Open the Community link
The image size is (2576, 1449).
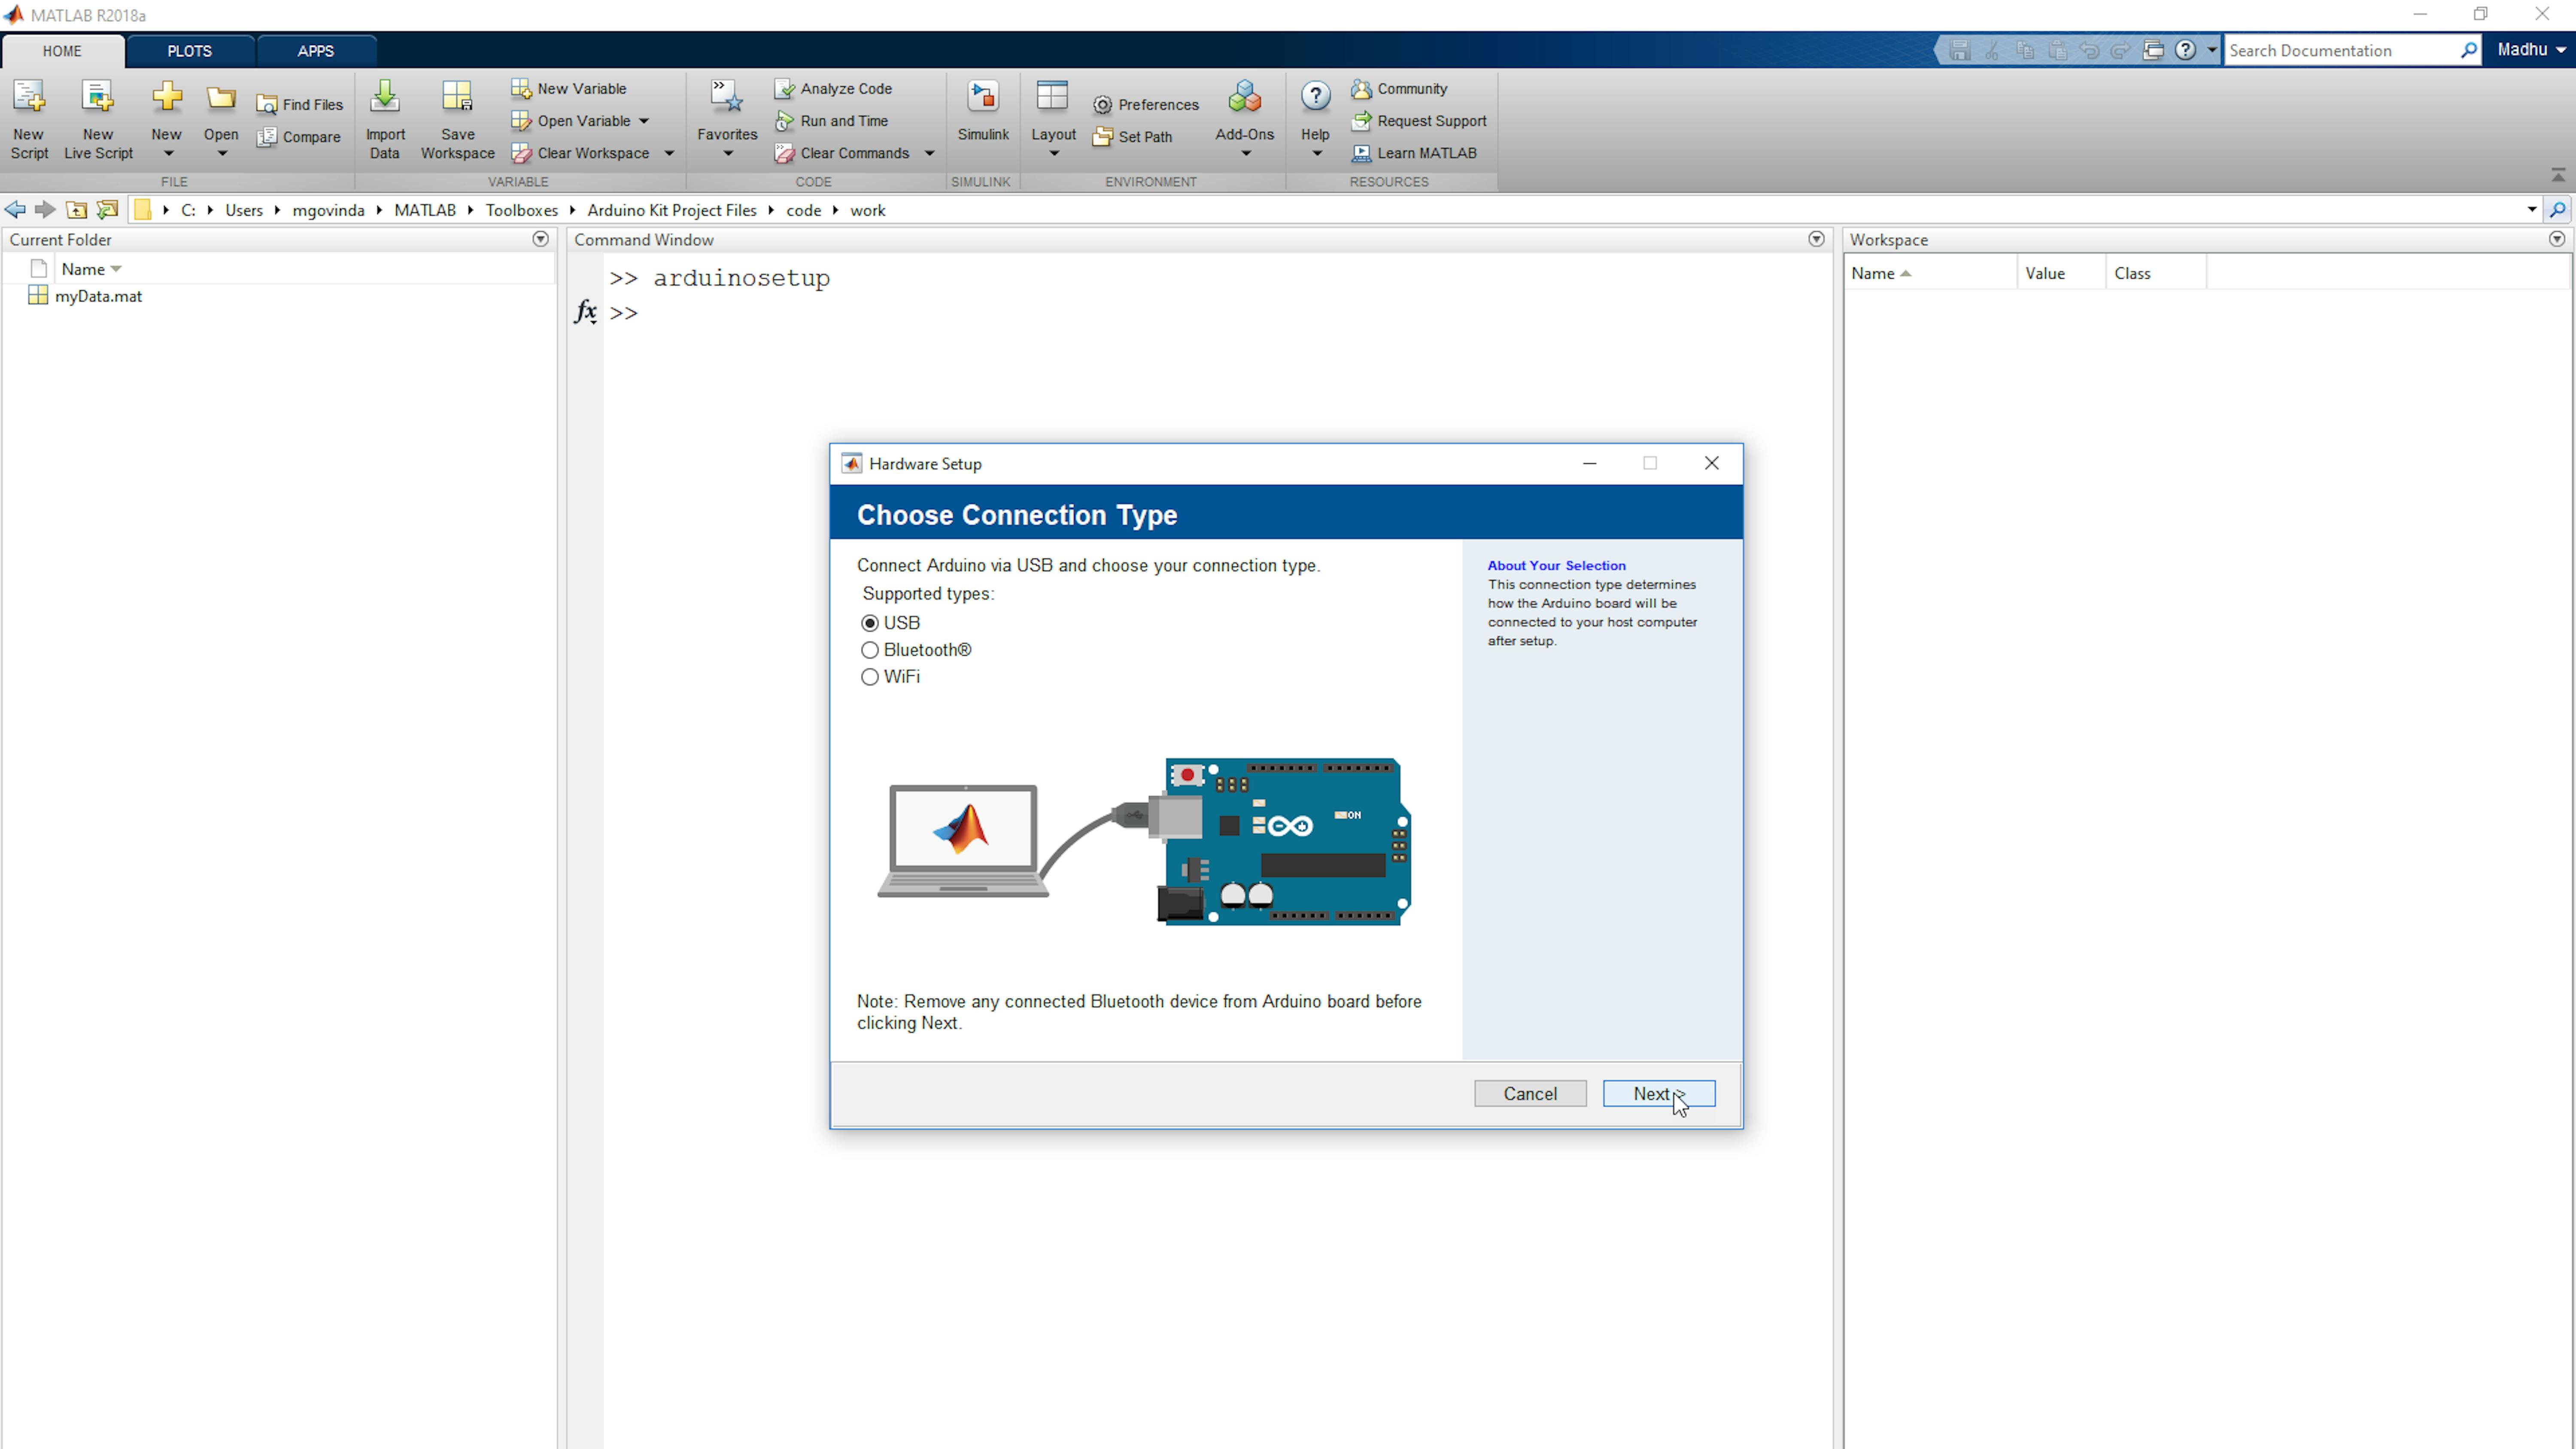pyautogui.click(x=1399, y=88)
